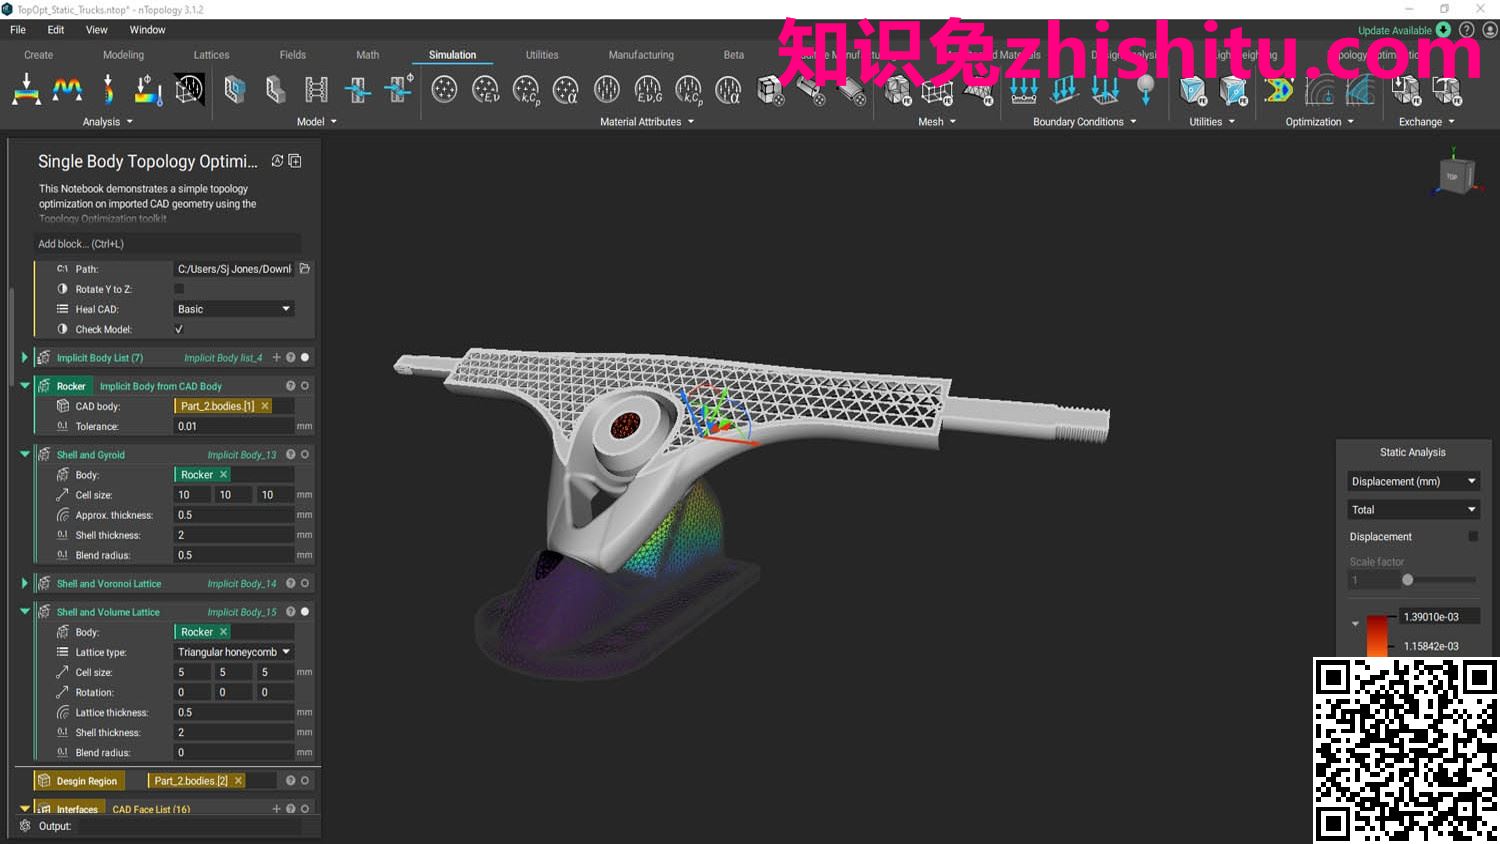Viewport: 1500px width, 844px height.
Task: Click the point load sphere boundary condition icon
Action: [x=1146, y=90]
